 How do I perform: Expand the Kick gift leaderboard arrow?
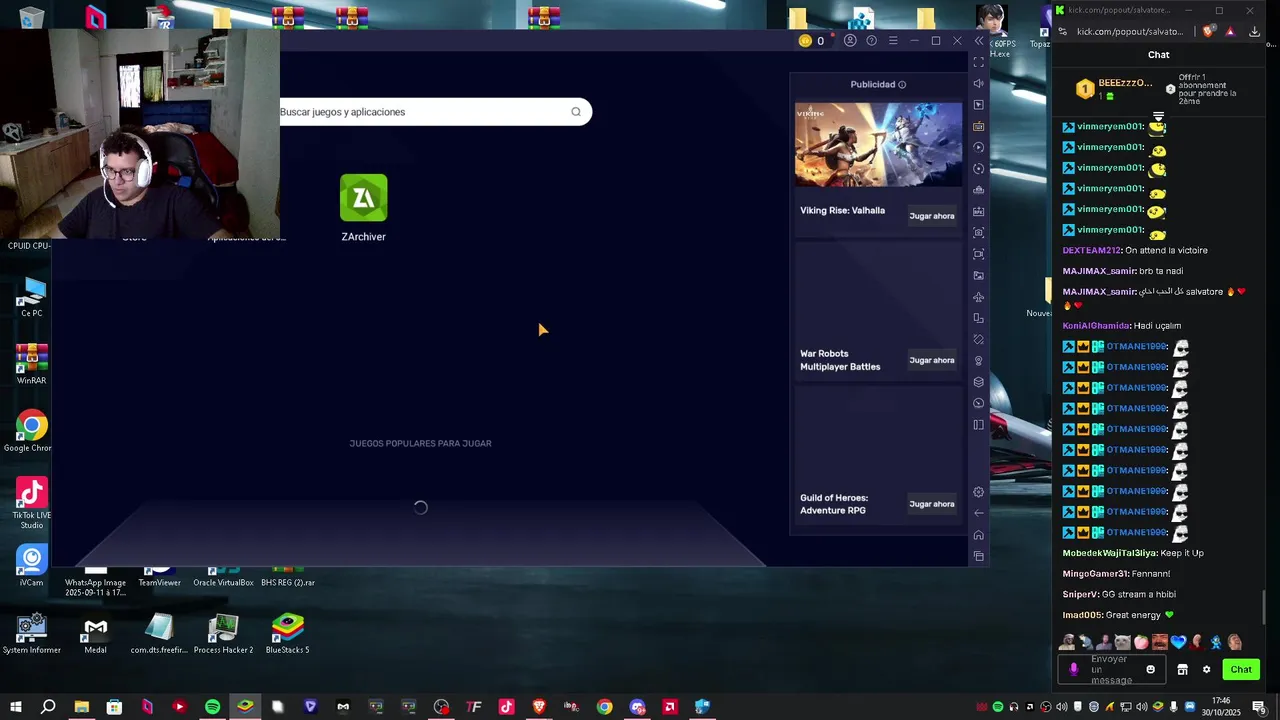pyautogui.click(x=1158, y=116)
